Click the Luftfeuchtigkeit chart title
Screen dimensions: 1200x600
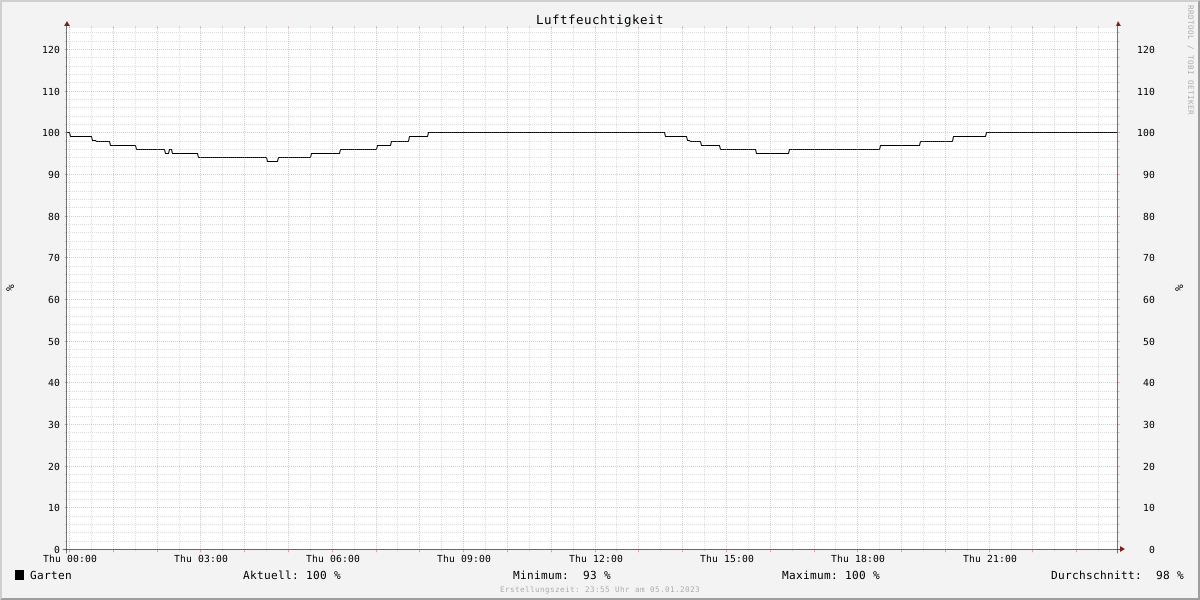tap(600, 20)
